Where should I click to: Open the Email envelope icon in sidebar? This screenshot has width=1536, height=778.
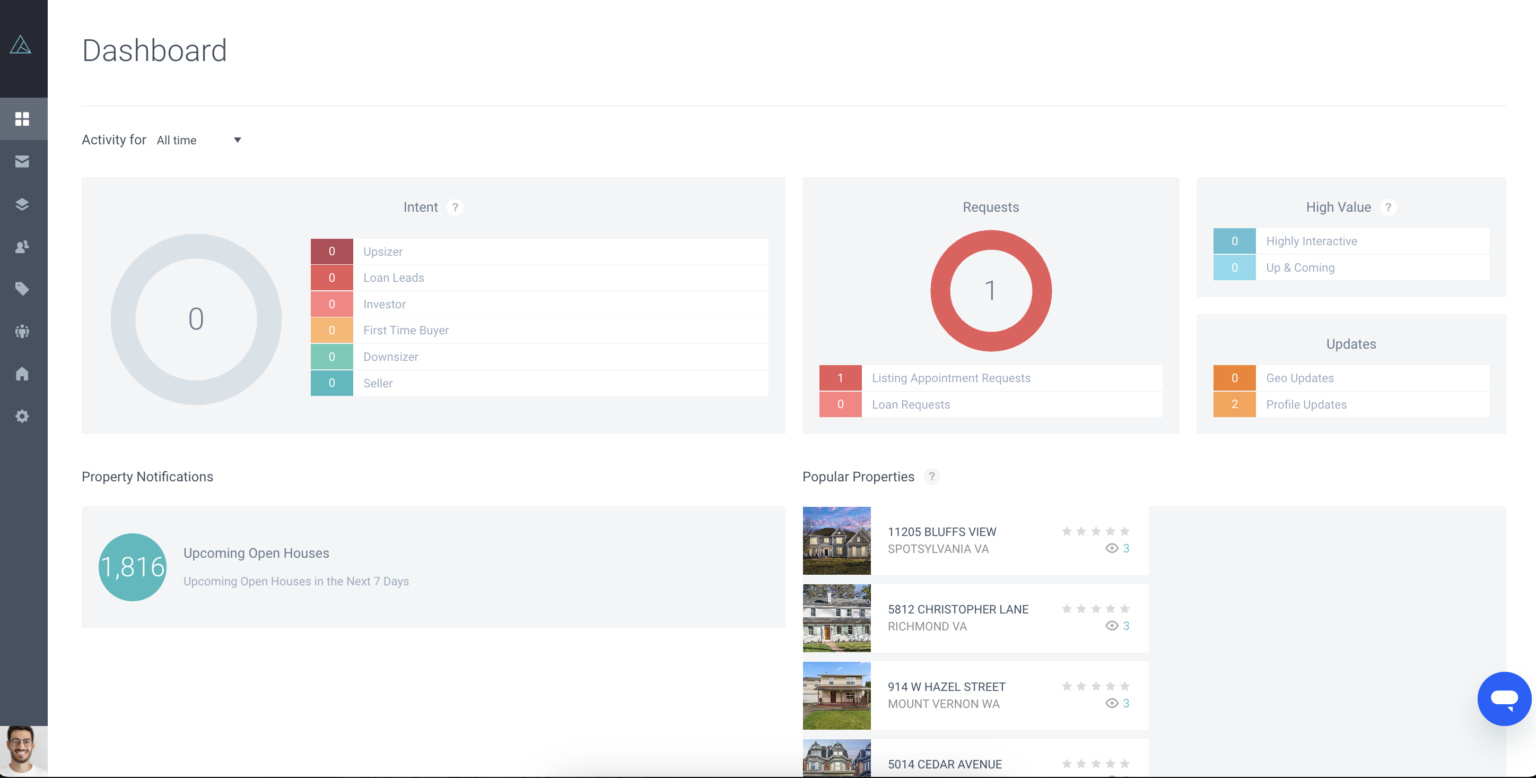(x=22, y=161)
